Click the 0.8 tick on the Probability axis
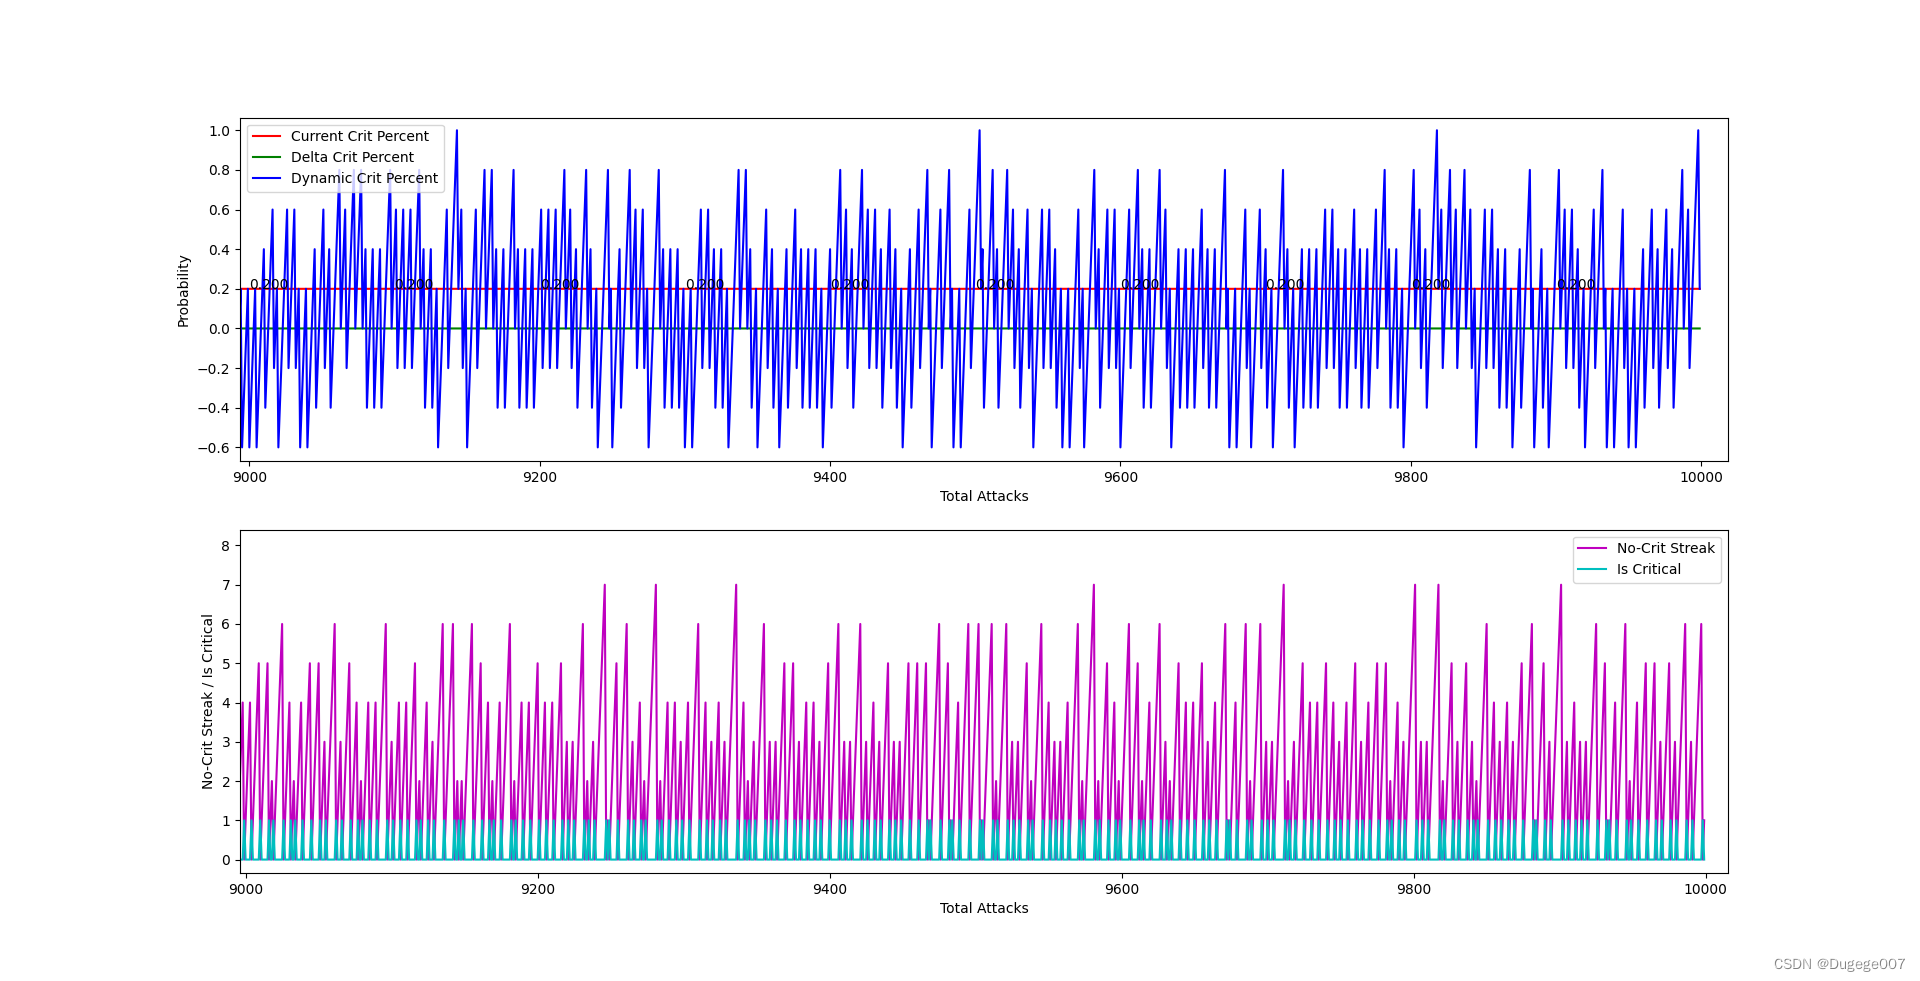The width and height of the screenshot is (1920, 981). tap(219, 170)
